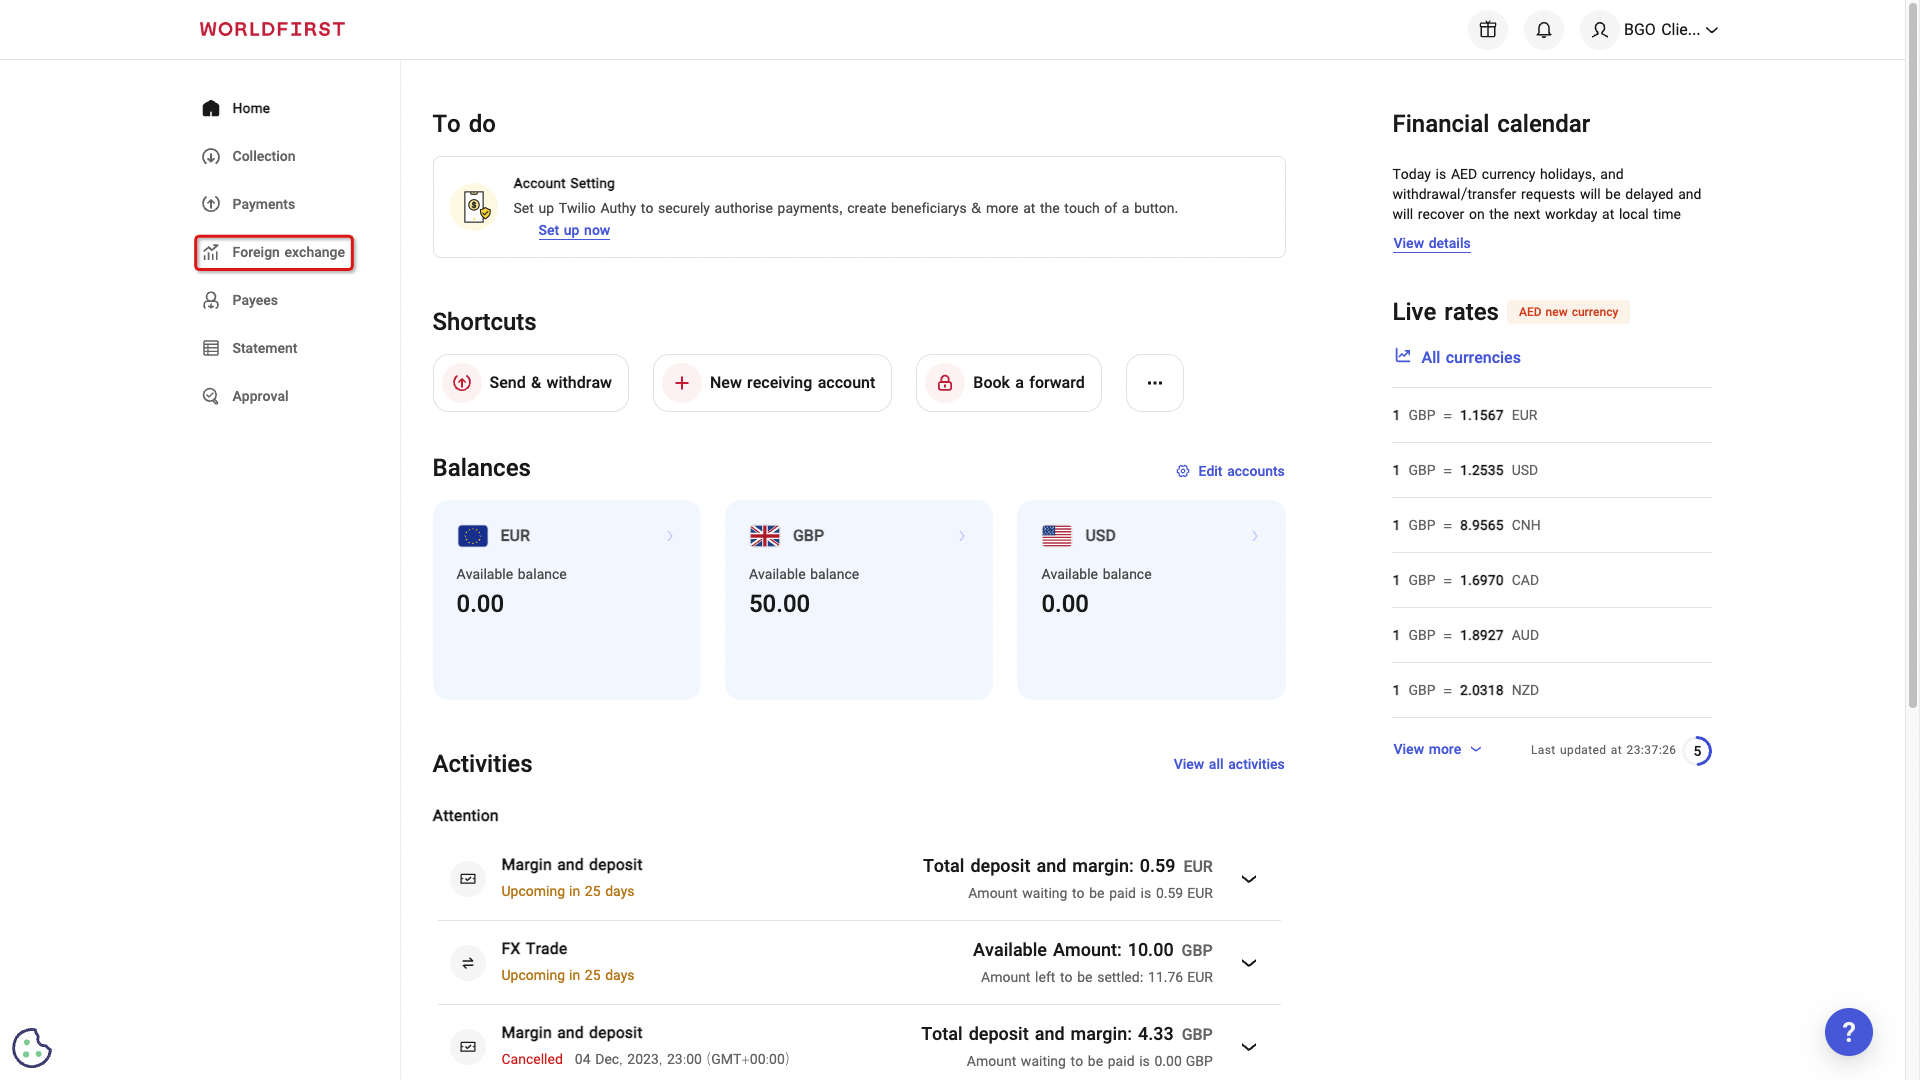Open the GBP balance card
The height and width of the screenshot is (1080, 1920).
pos(858,599)
